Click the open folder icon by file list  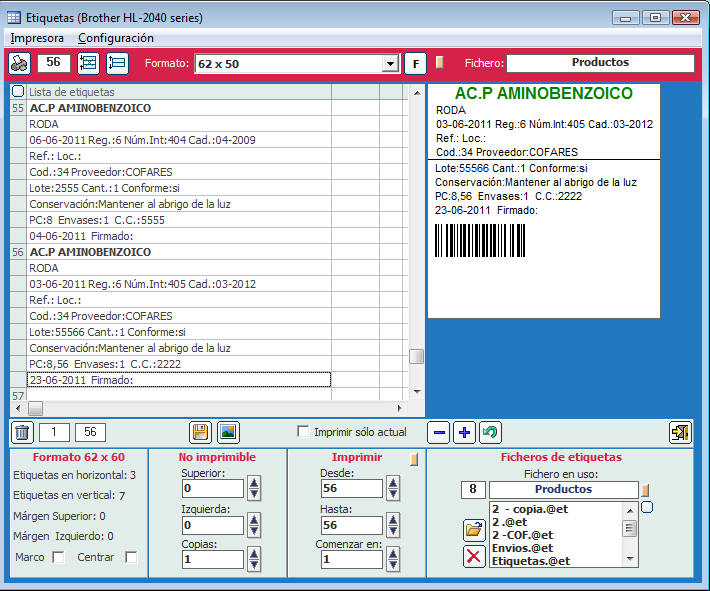474,530
